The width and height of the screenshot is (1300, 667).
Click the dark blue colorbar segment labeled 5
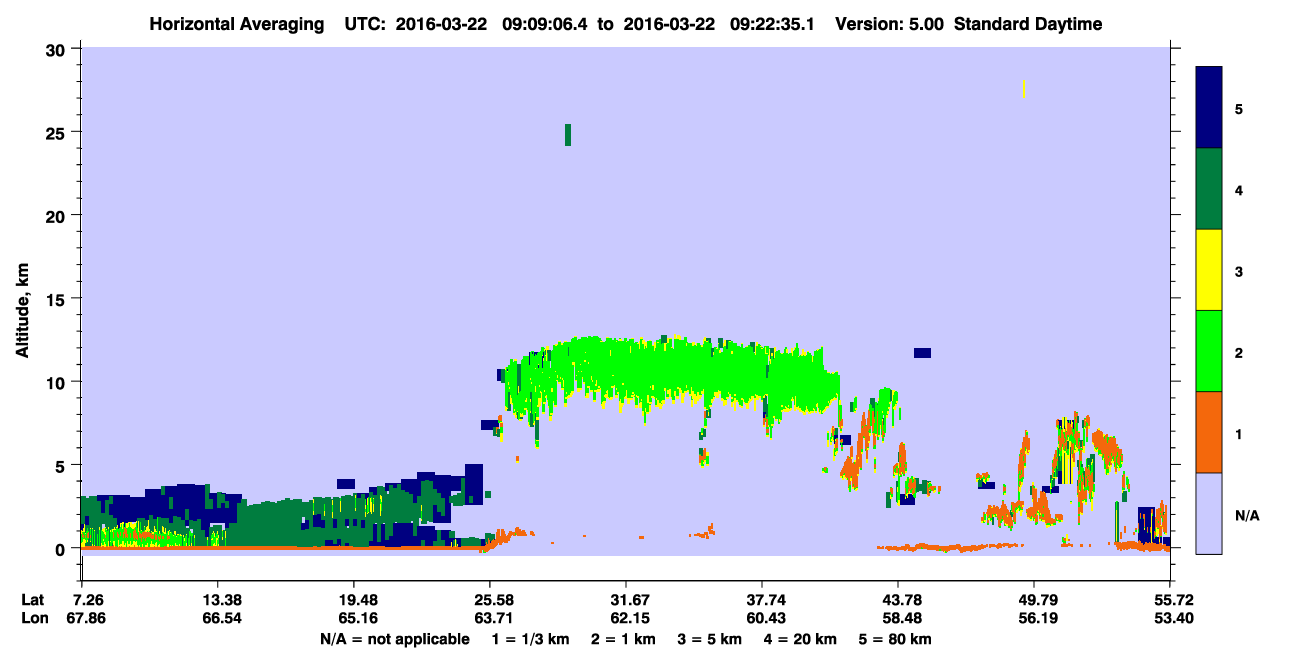[x=1209, y=108]
